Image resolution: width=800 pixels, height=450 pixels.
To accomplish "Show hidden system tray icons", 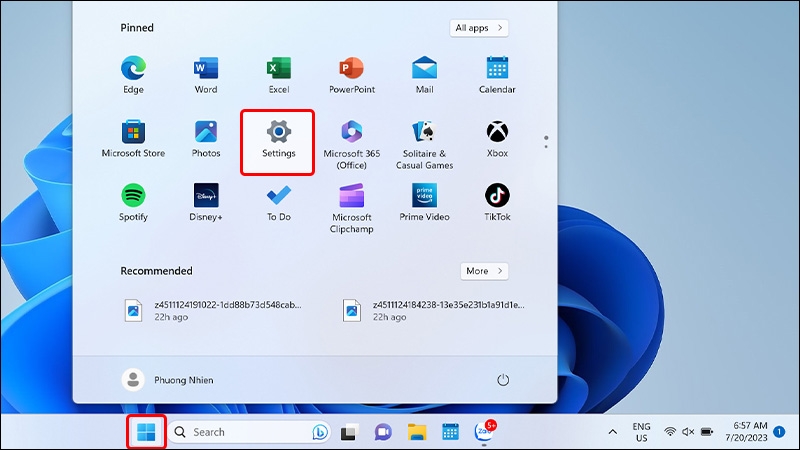I will pyautogui.click(x=613, y=432).
